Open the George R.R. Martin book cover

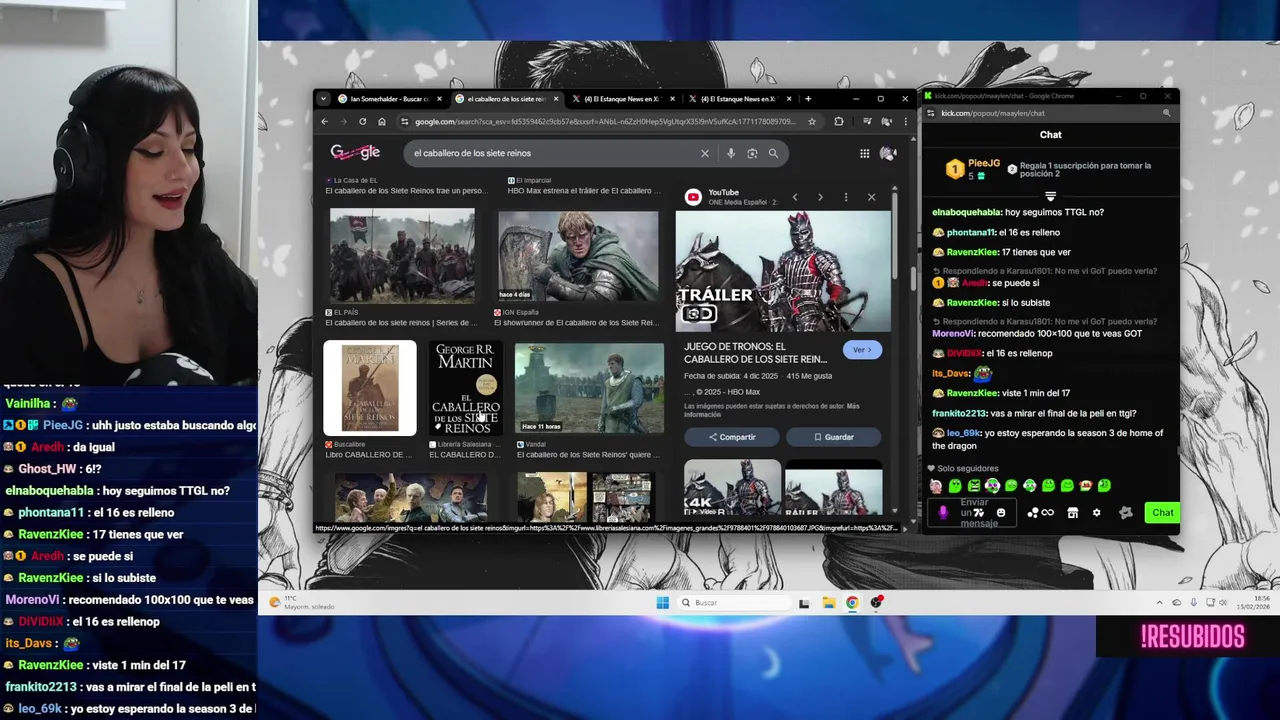[465, 388]
